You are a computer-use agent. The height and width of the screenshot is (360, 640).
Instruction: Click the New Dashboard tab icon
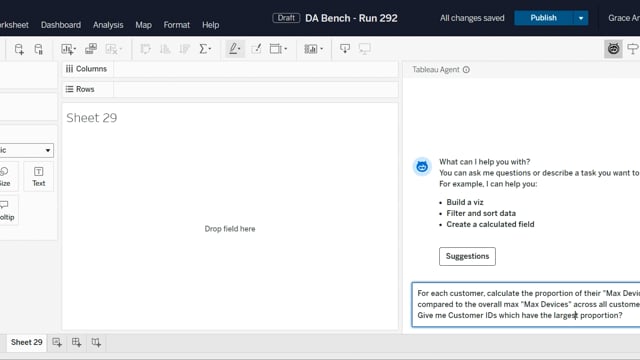click(76, 342)
